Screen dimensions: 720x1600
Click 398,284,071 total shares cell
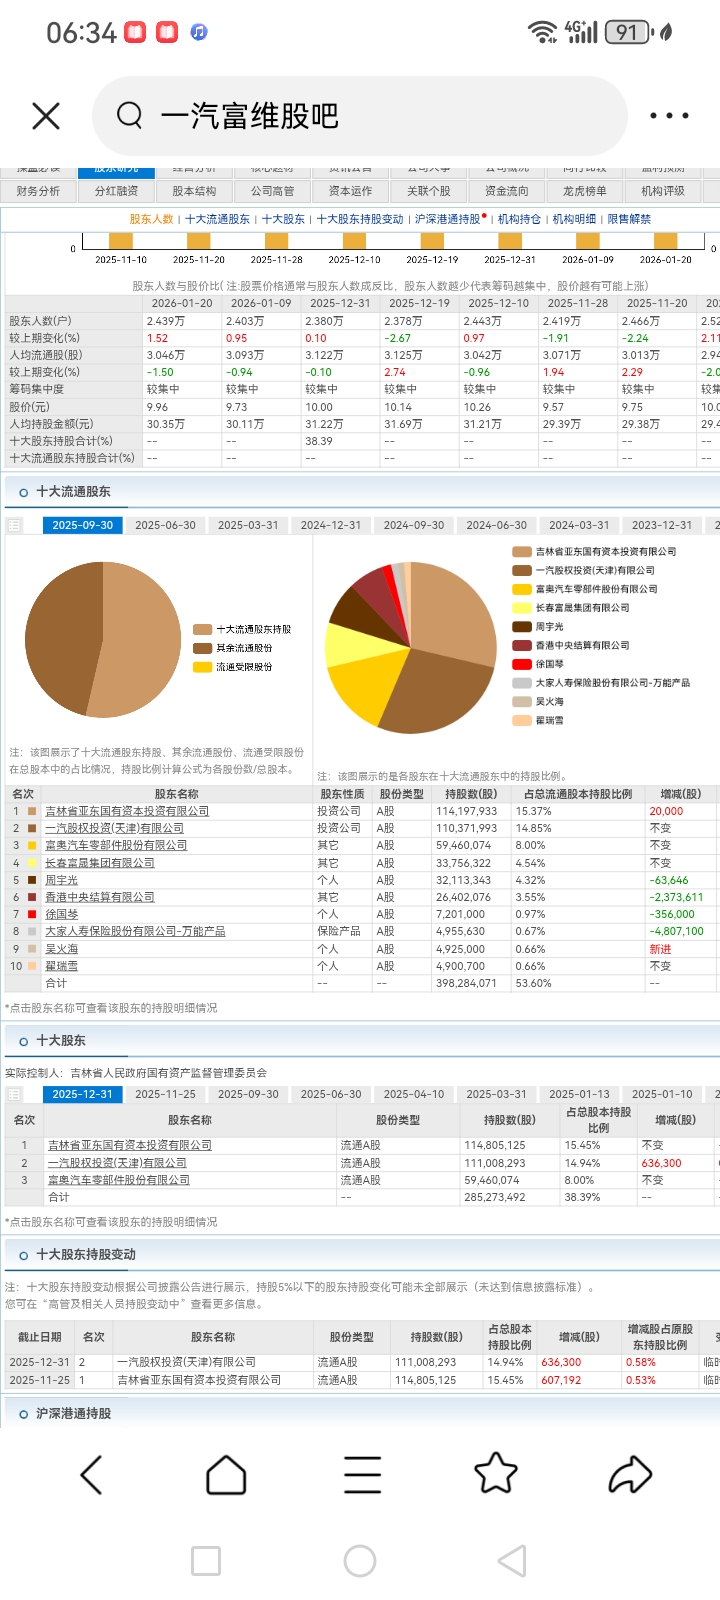click(x=465, y=983)
